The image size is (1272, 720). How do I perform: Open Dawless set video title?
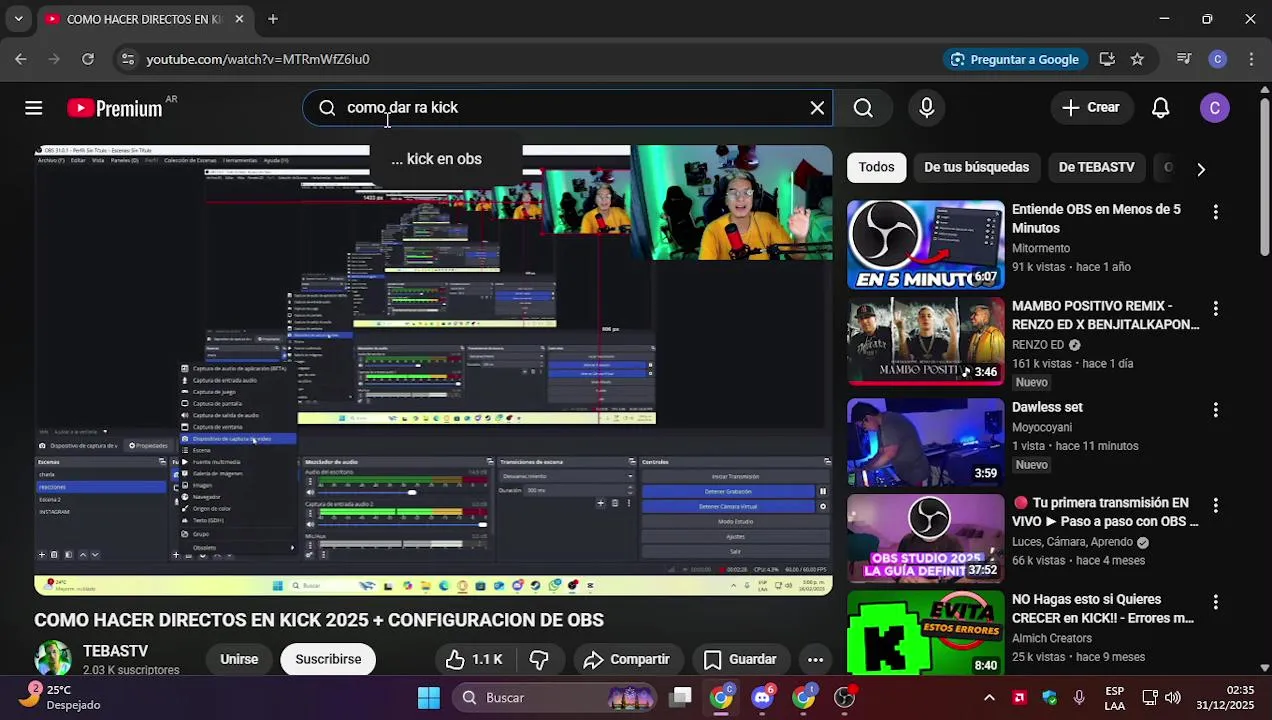(x=1047, y=407)
